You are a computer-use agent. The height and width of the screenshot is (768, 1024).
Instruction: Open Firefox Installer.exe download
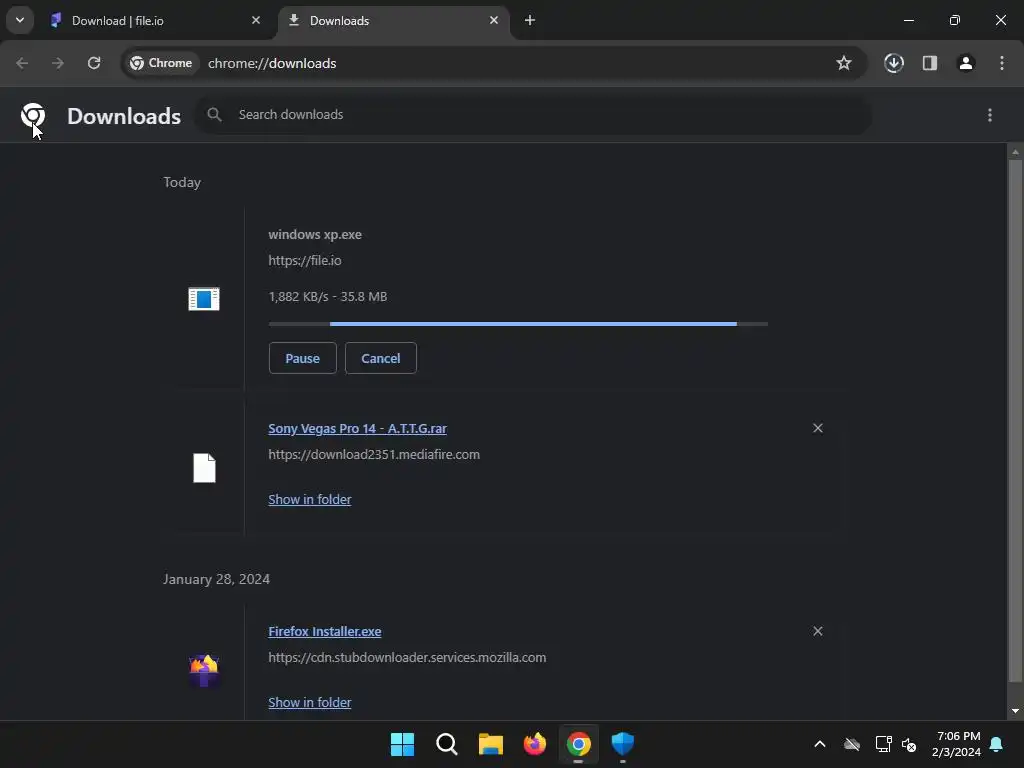click(325, 632)
